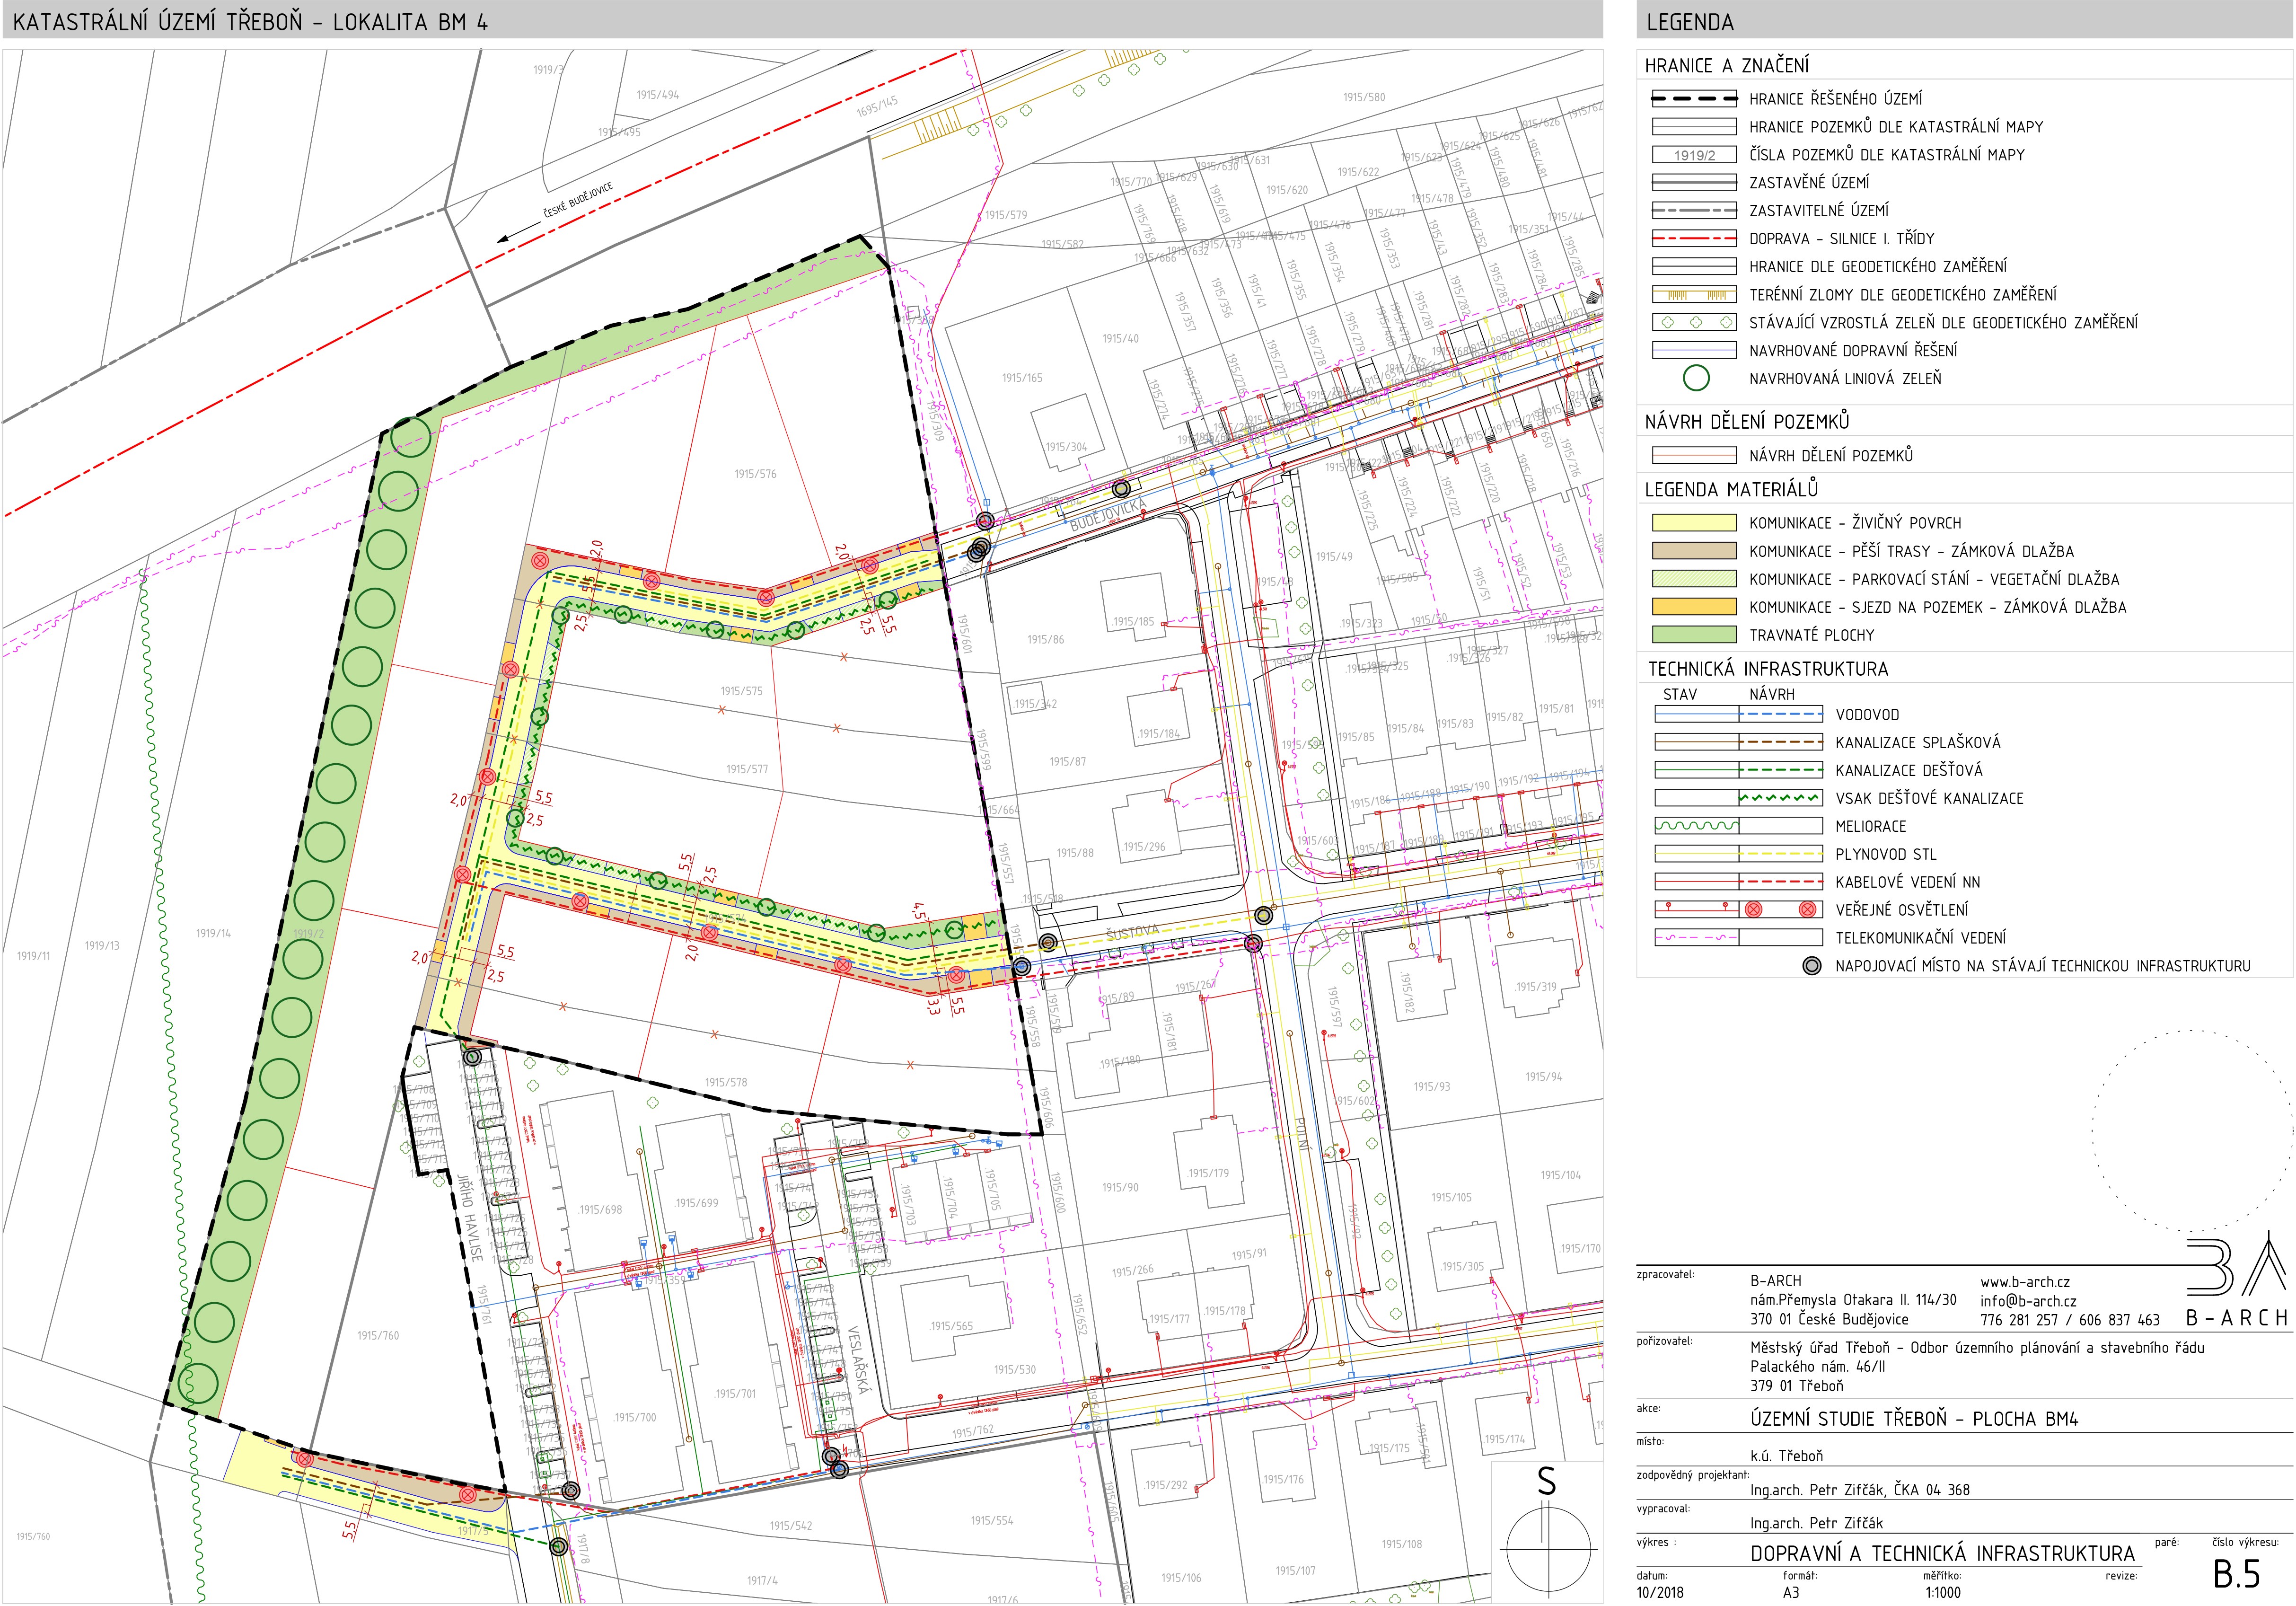2296x1606 pixels.
Task: Click the dashed black Hranice řešeného území line sample
Action: (x=1694, y=99)
